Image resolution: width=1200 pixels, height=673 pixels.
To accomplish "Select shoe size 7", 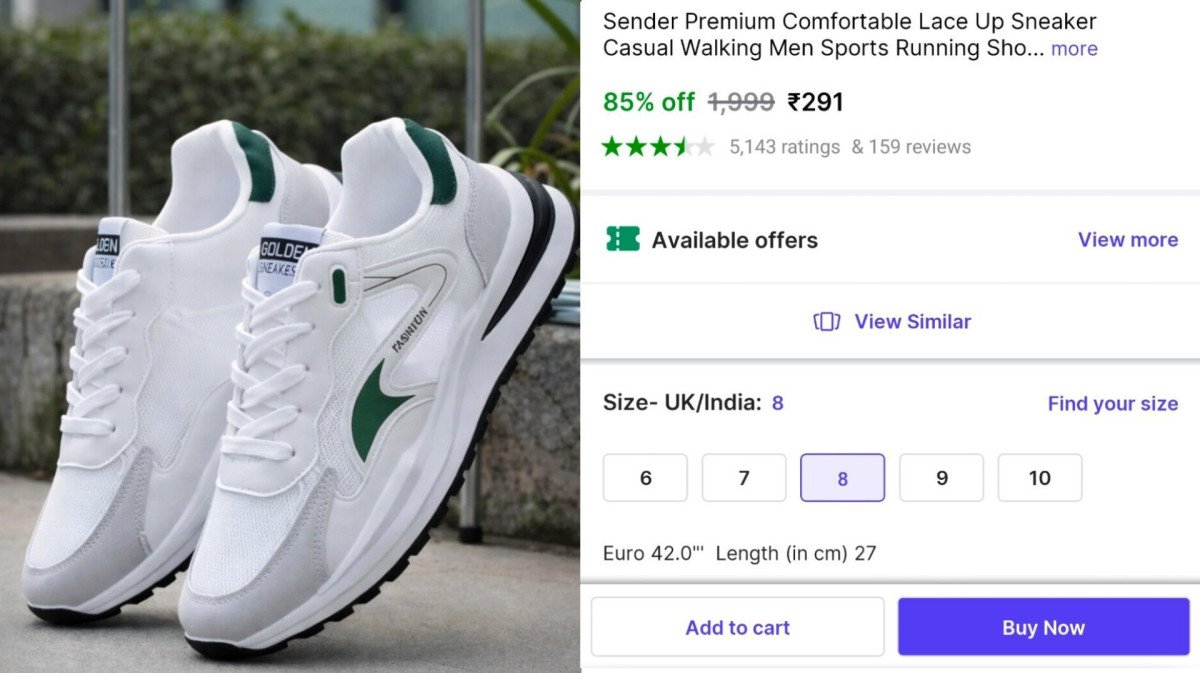I will coord(744,477).
